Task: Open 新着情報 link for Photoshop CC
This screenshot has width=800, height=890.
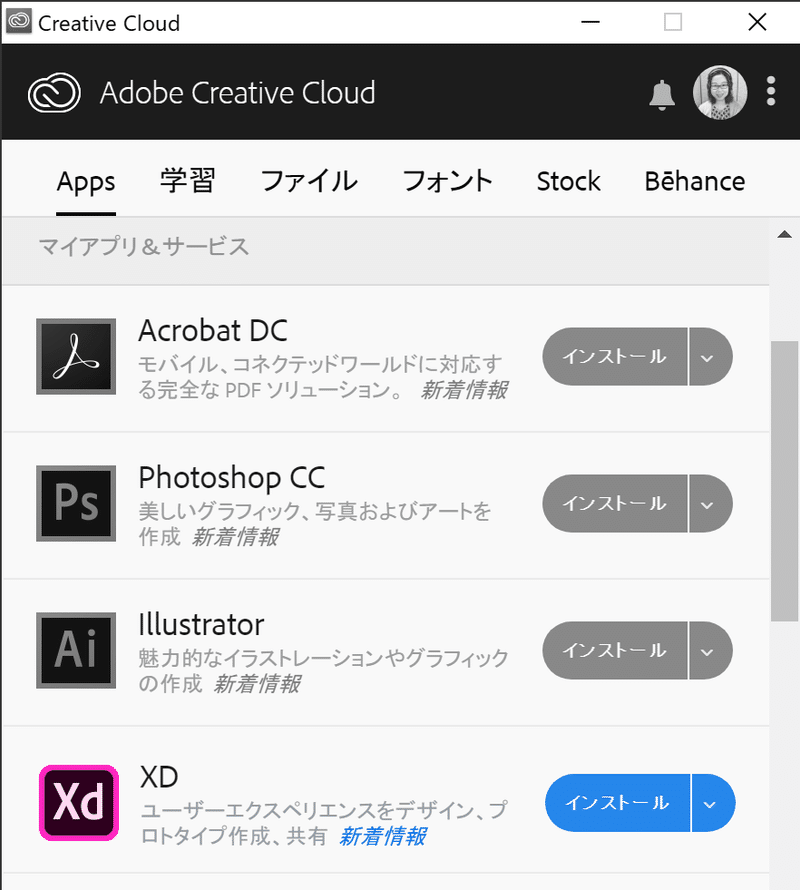Action: [235, 537]
